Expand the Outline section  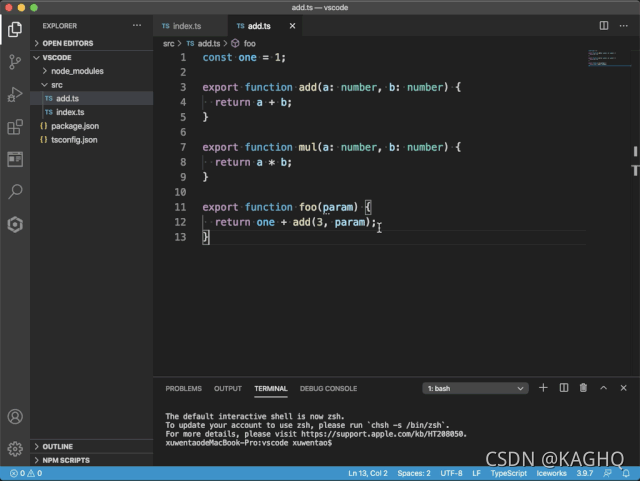tap(92, 447)
